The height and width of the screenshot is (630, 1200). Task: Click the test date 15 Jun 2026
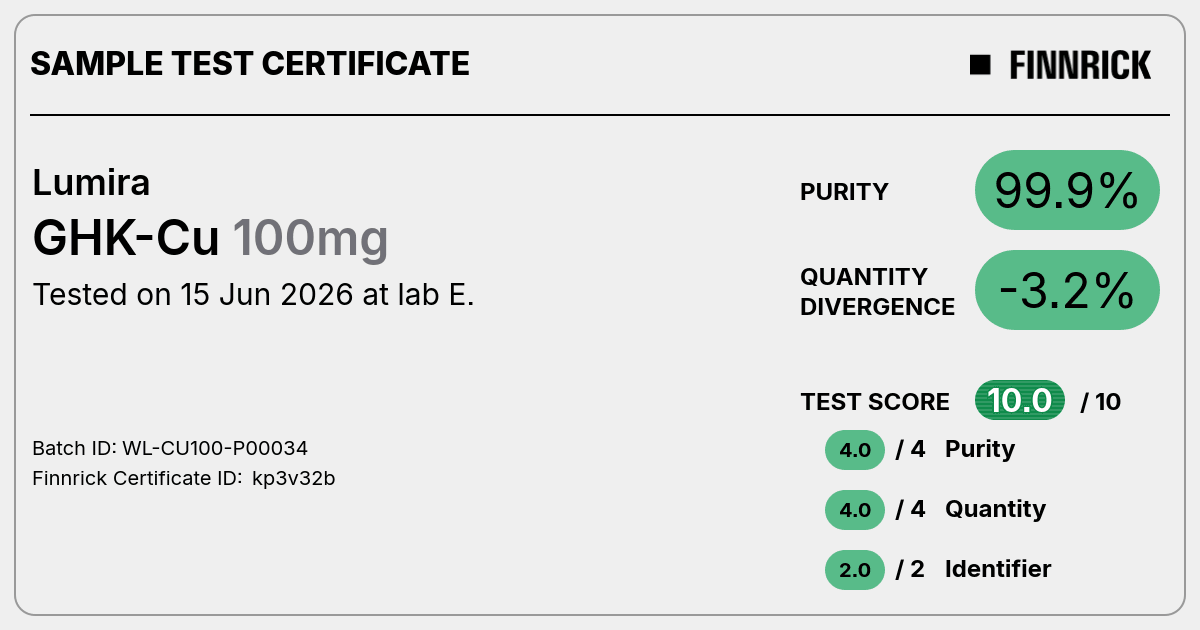[x=266, y=295]
